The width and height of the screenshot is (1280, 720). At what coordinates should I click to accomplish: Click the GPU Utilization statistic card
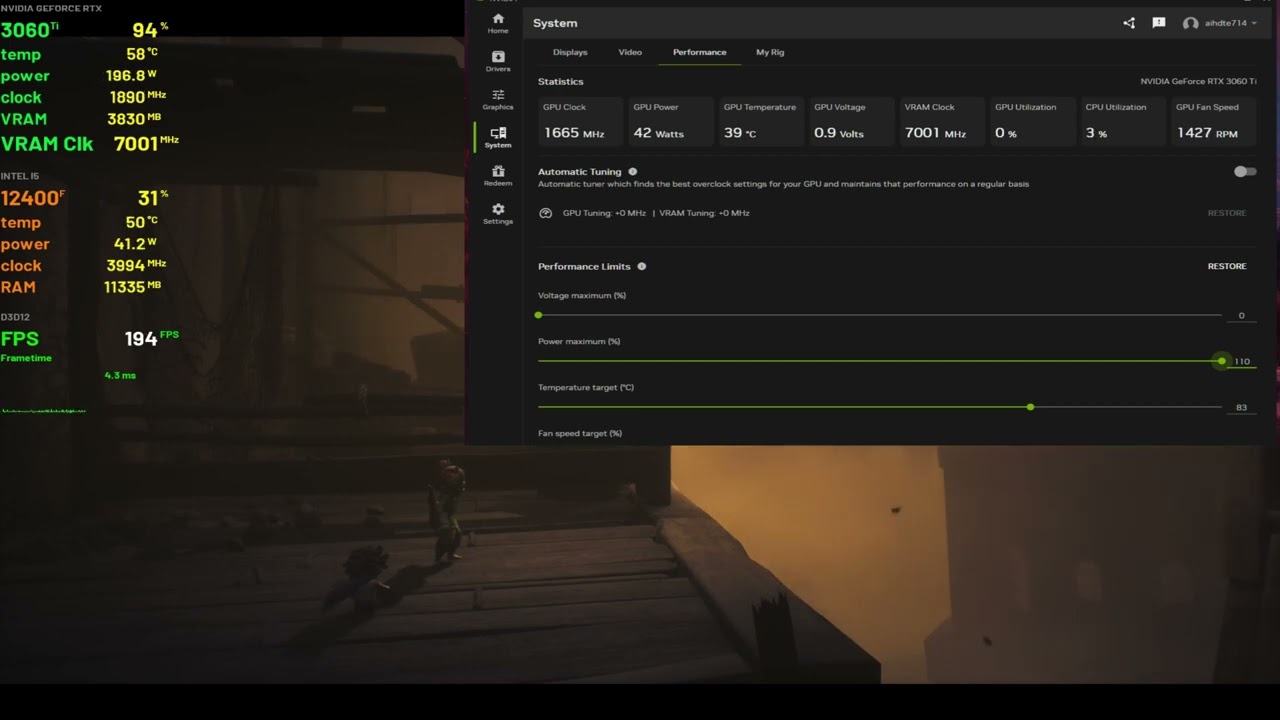pos(1032,121)
